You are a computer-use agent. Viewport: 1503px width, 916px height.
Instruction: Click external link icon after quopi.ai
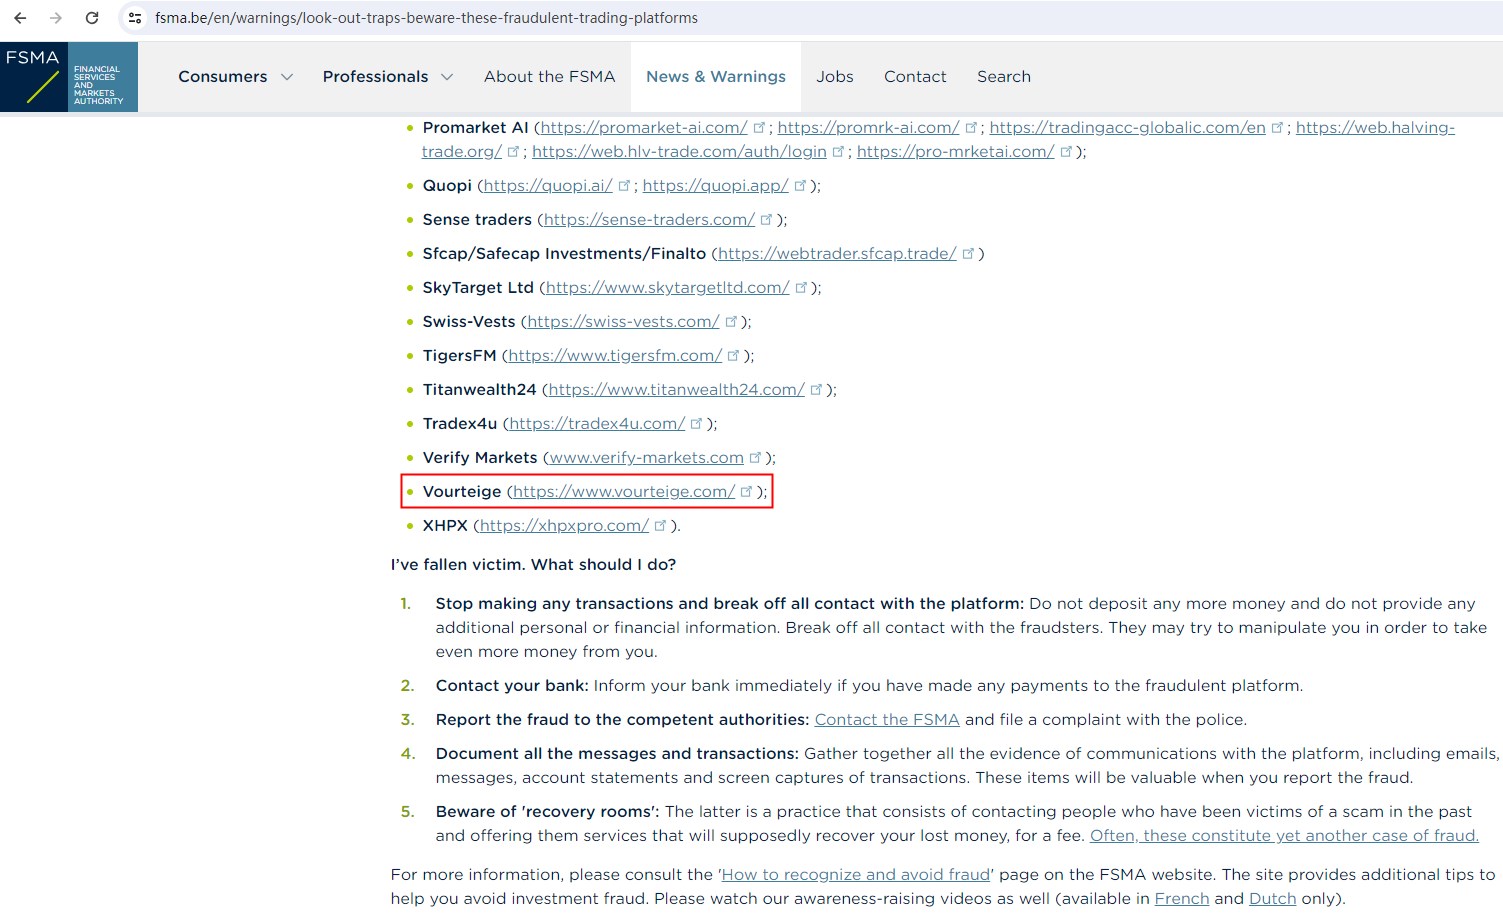point(624,185)
